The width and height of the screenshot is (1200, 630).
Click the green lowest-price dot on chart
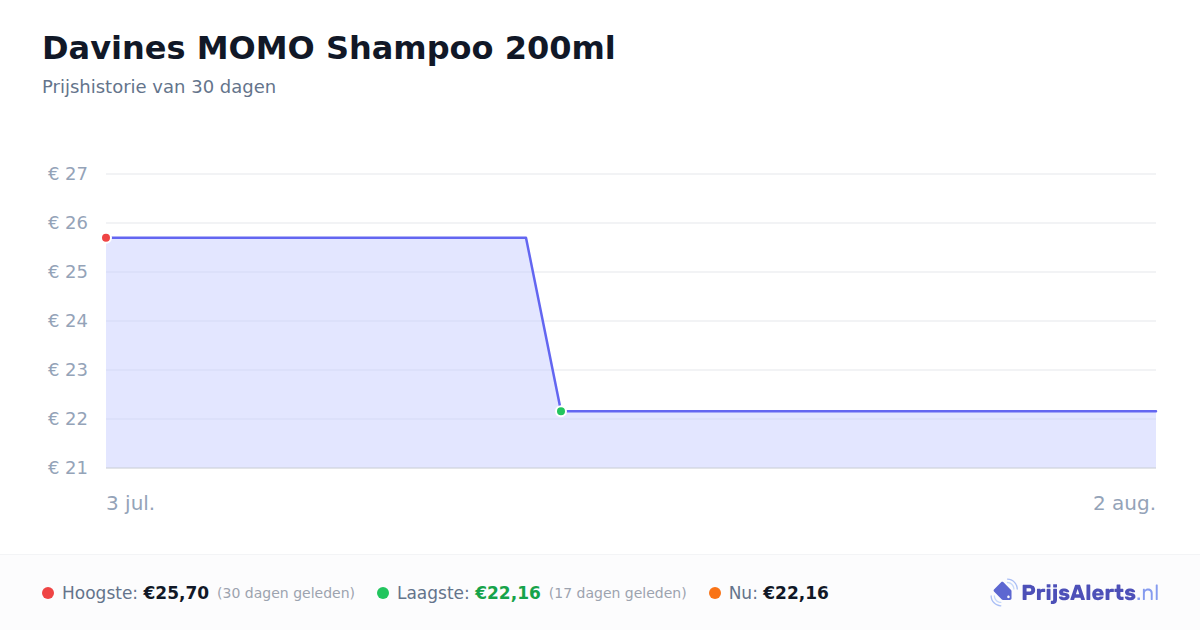561,411
